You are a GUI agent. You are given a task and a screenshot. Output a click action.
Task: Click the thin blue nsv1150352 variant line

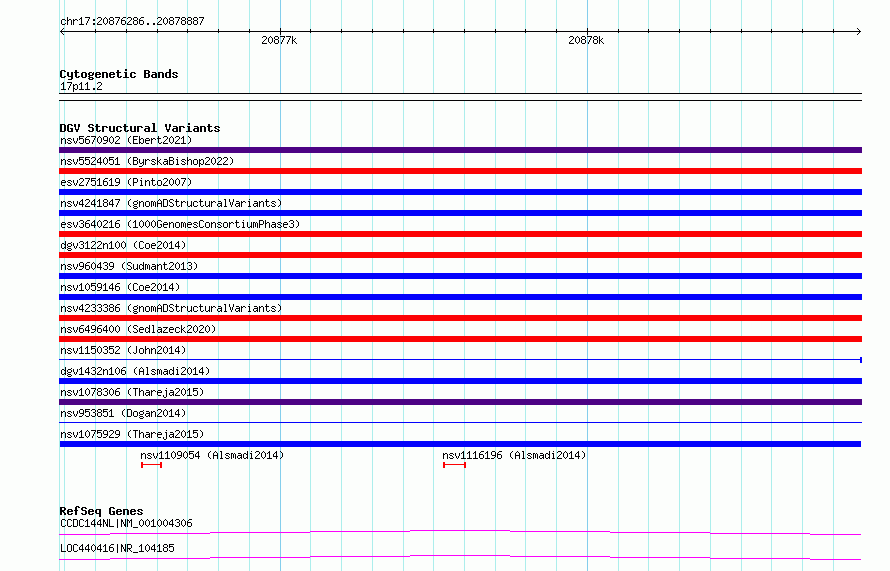click(460, 360)
